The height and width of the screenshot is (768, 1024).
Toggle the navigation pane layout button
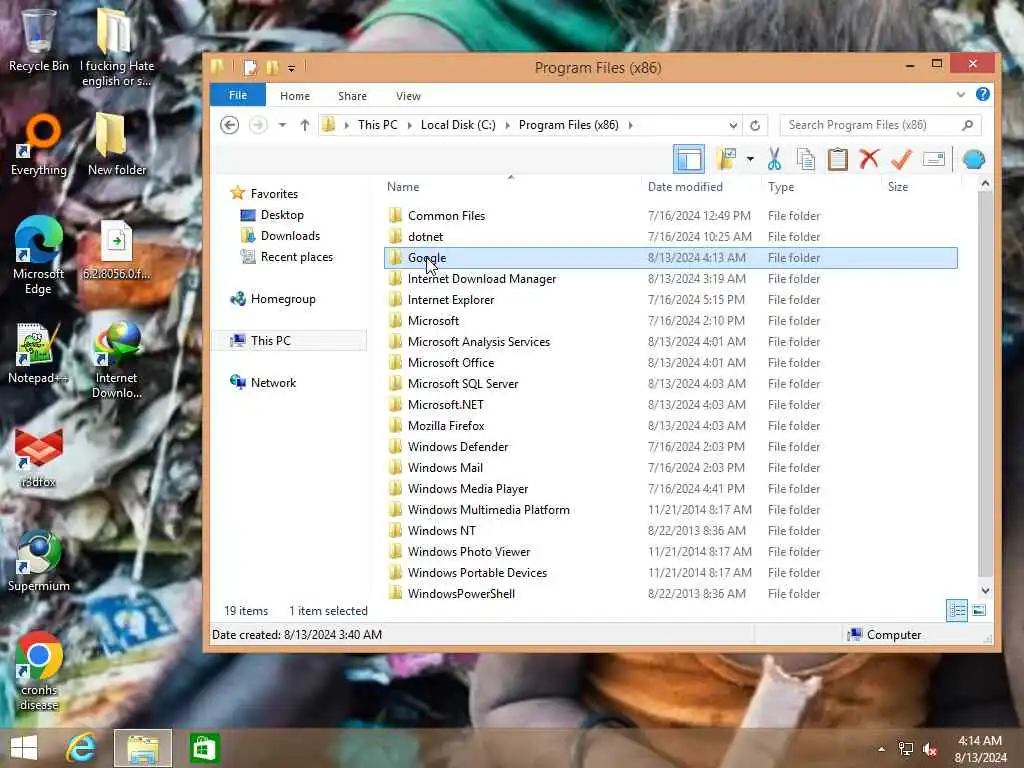[688, 159]
